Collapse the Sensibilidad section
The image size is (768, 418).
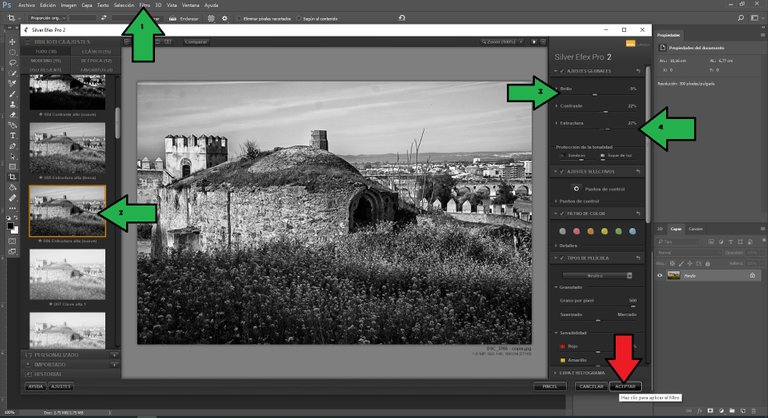tap(557, 333)
